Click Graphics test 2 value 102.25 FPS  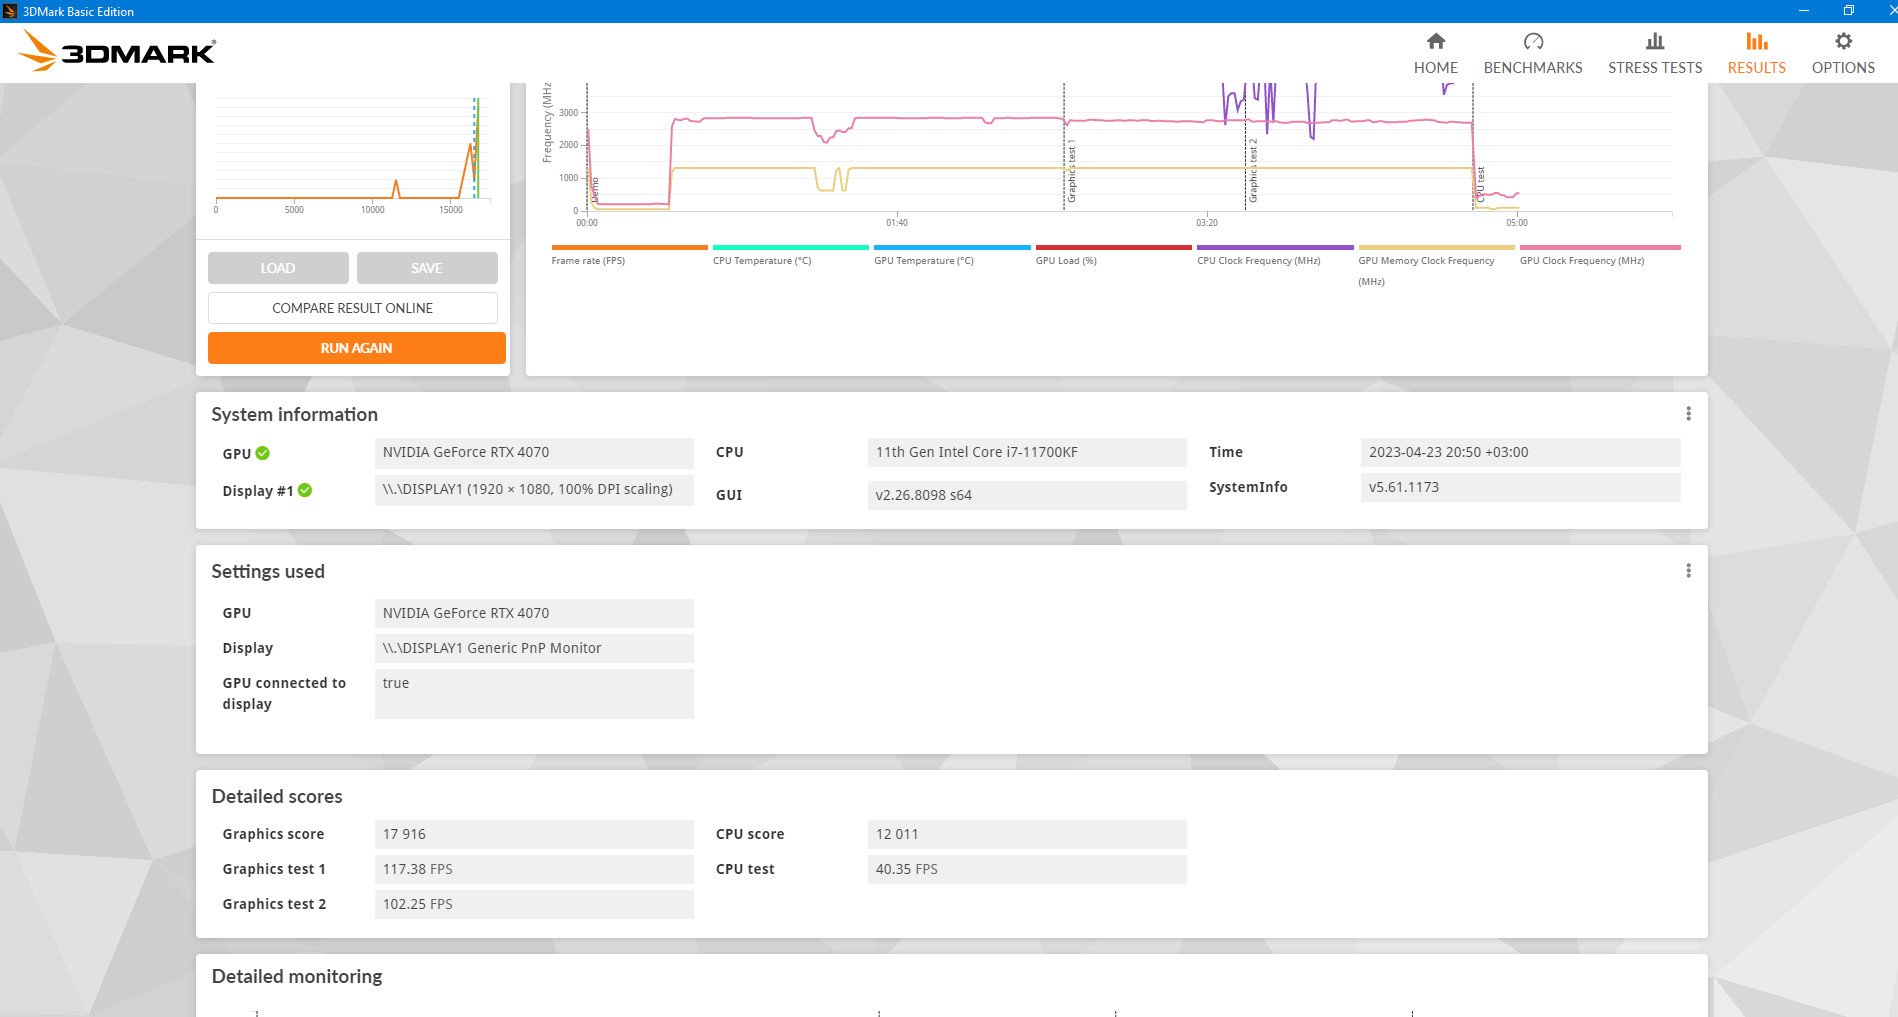(x=534, y=904)
